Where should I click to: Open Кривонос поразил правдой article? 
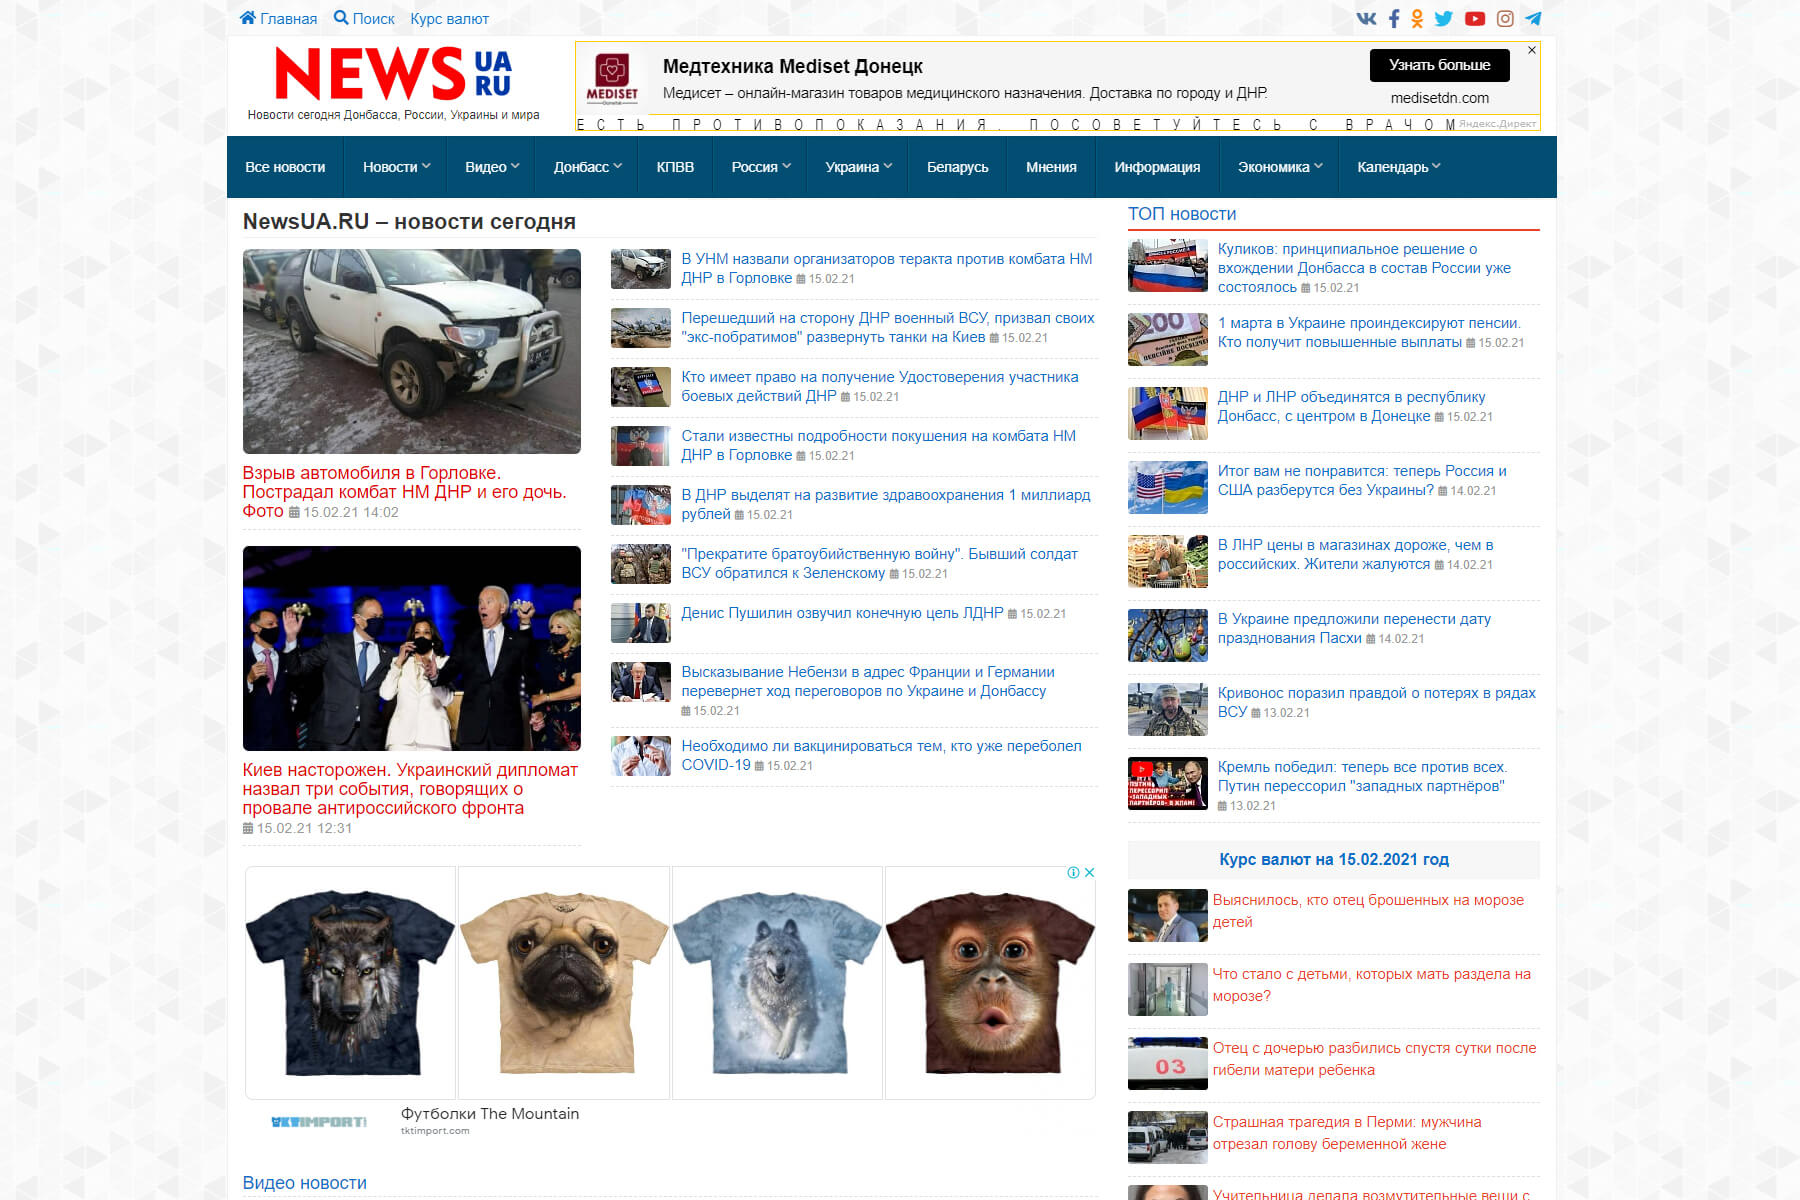tap(1376, 702)
